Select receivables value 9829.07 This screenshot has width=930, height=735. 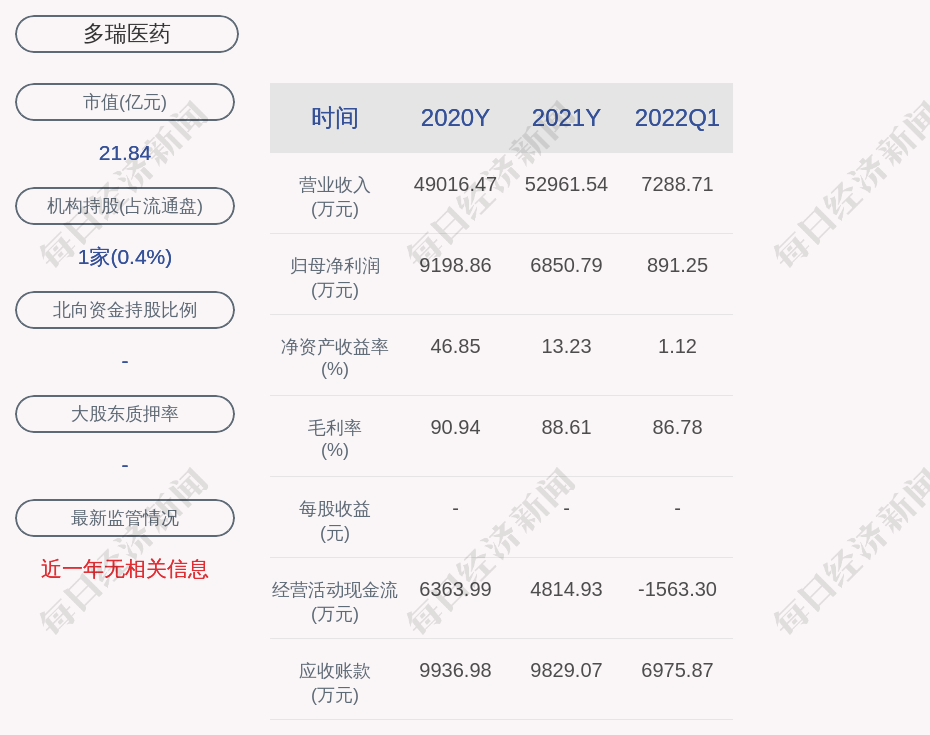tap(566, 670)
